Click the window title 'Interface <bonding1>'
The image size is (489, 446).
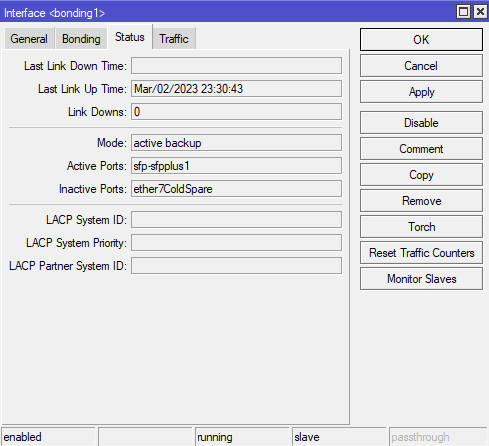pos(54,13)
